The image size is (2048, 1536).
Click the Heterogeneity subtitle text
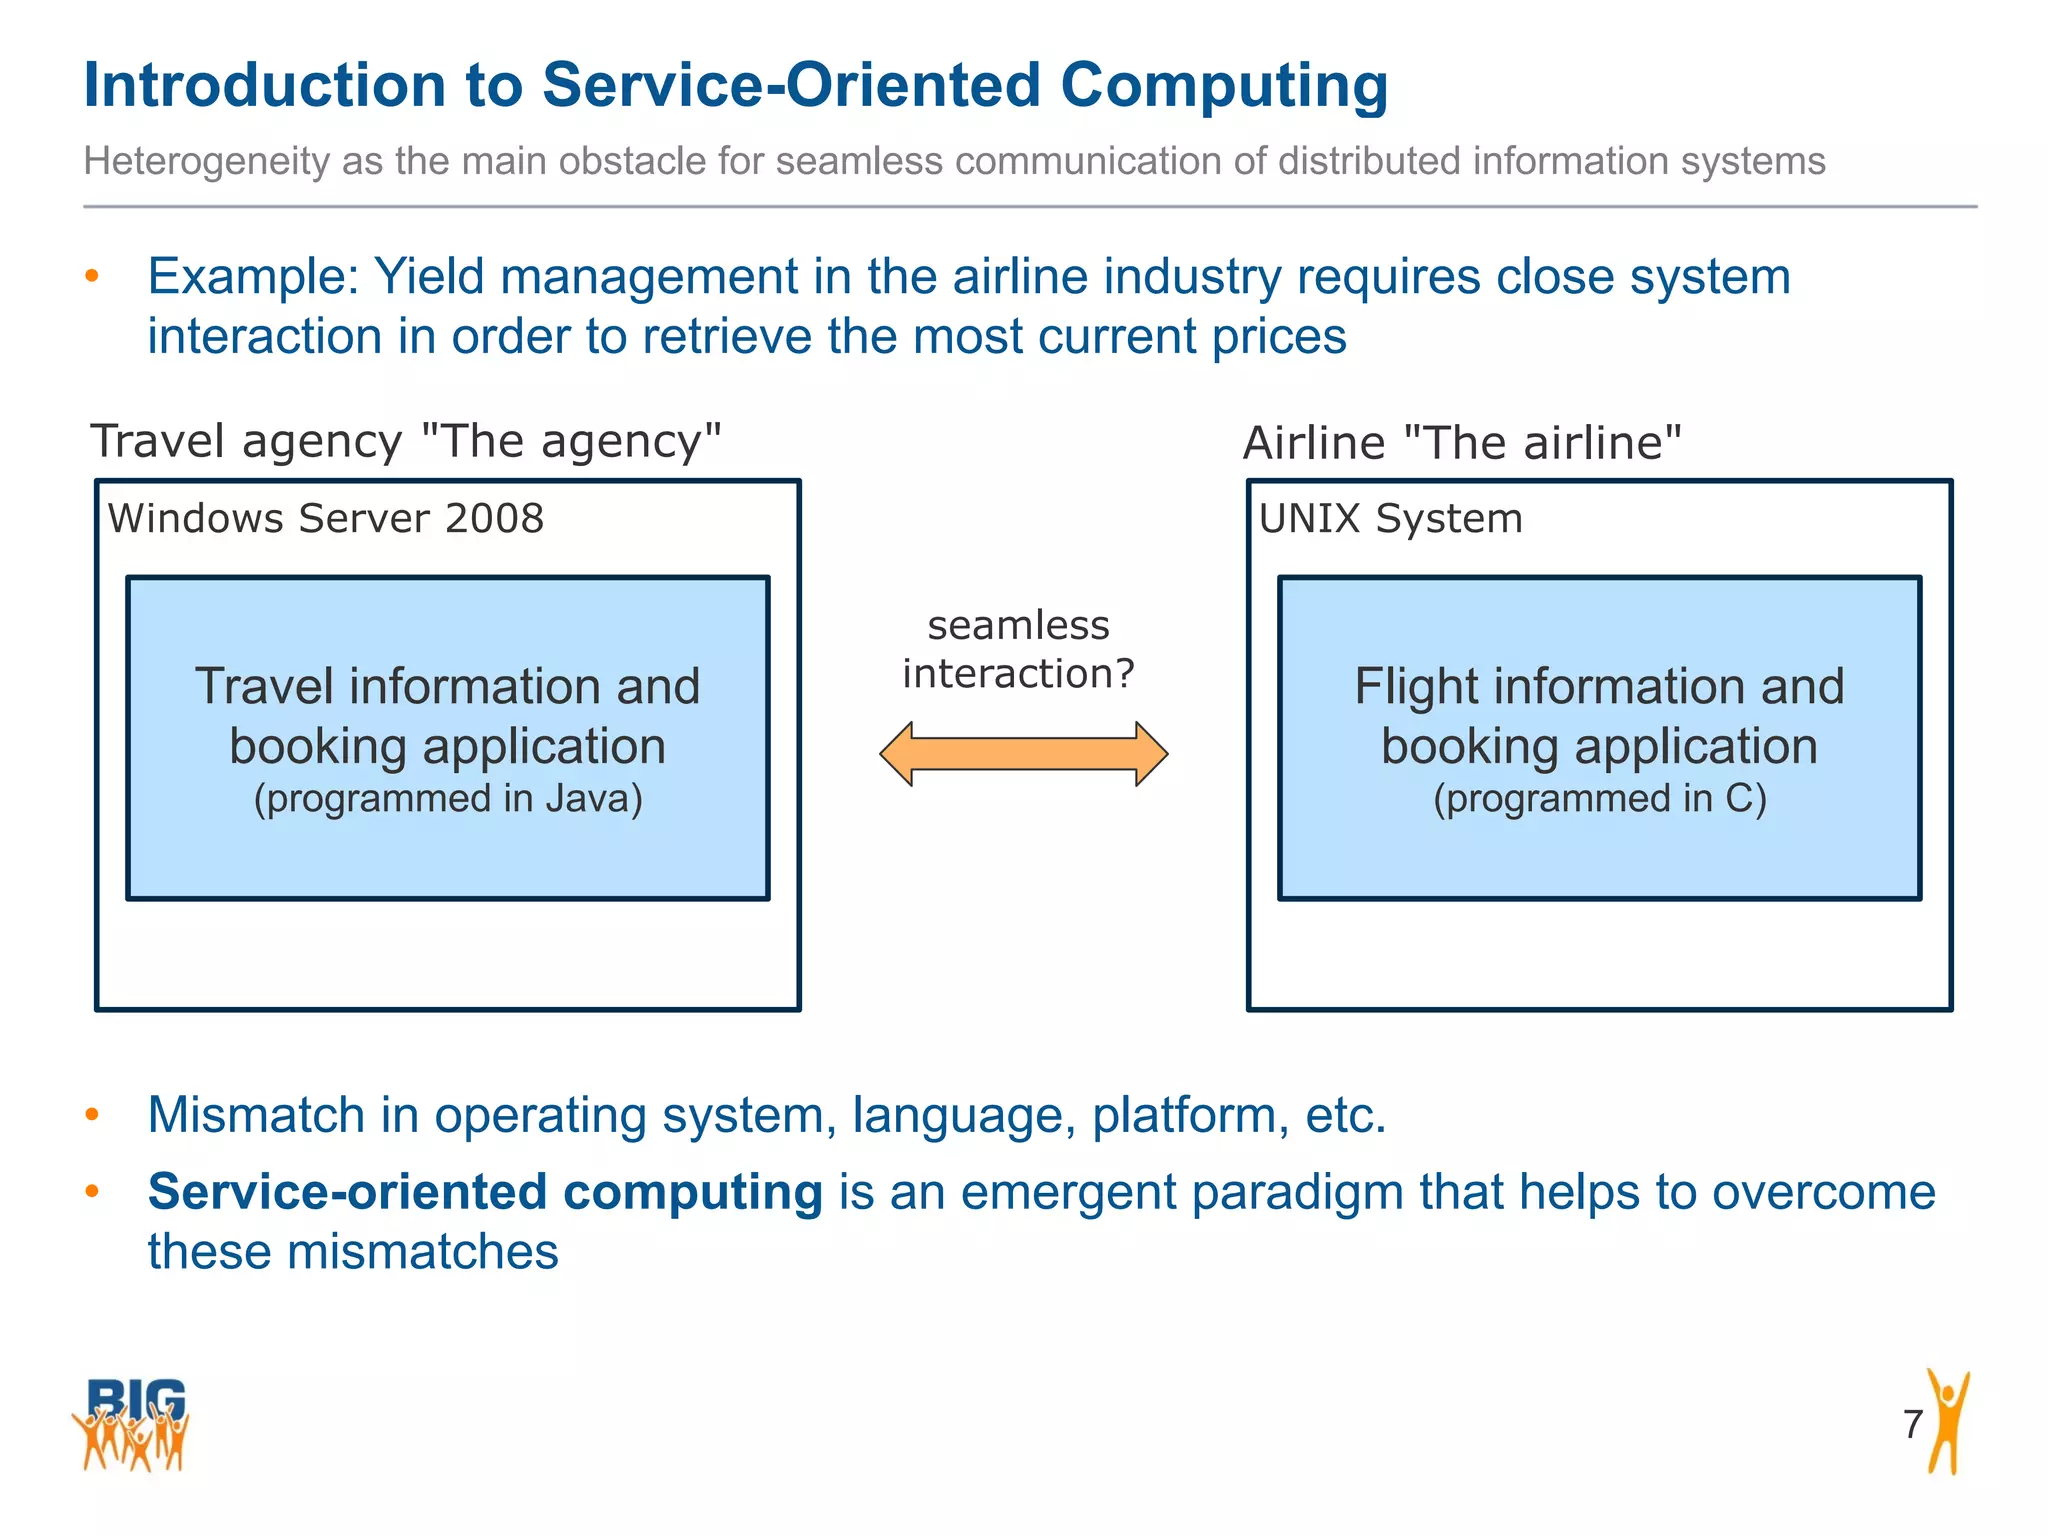(x=953, y=161)
